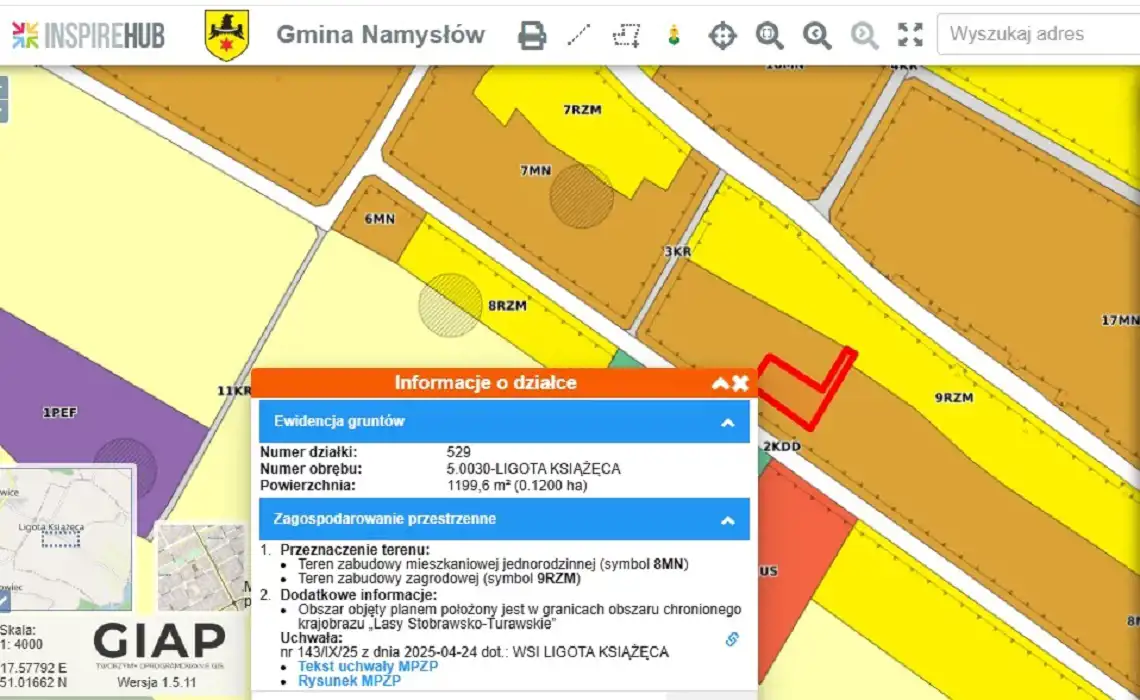Go to next map view magnifier

(863, 35)
